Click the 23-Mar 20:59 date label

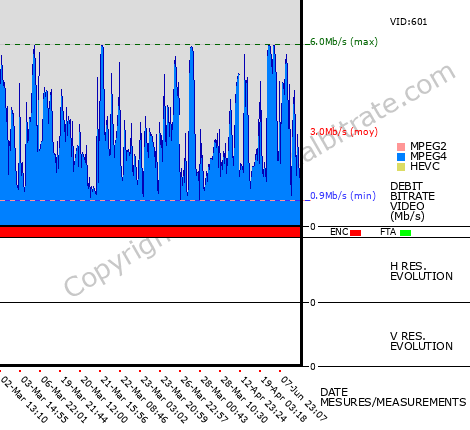(183, 400)
